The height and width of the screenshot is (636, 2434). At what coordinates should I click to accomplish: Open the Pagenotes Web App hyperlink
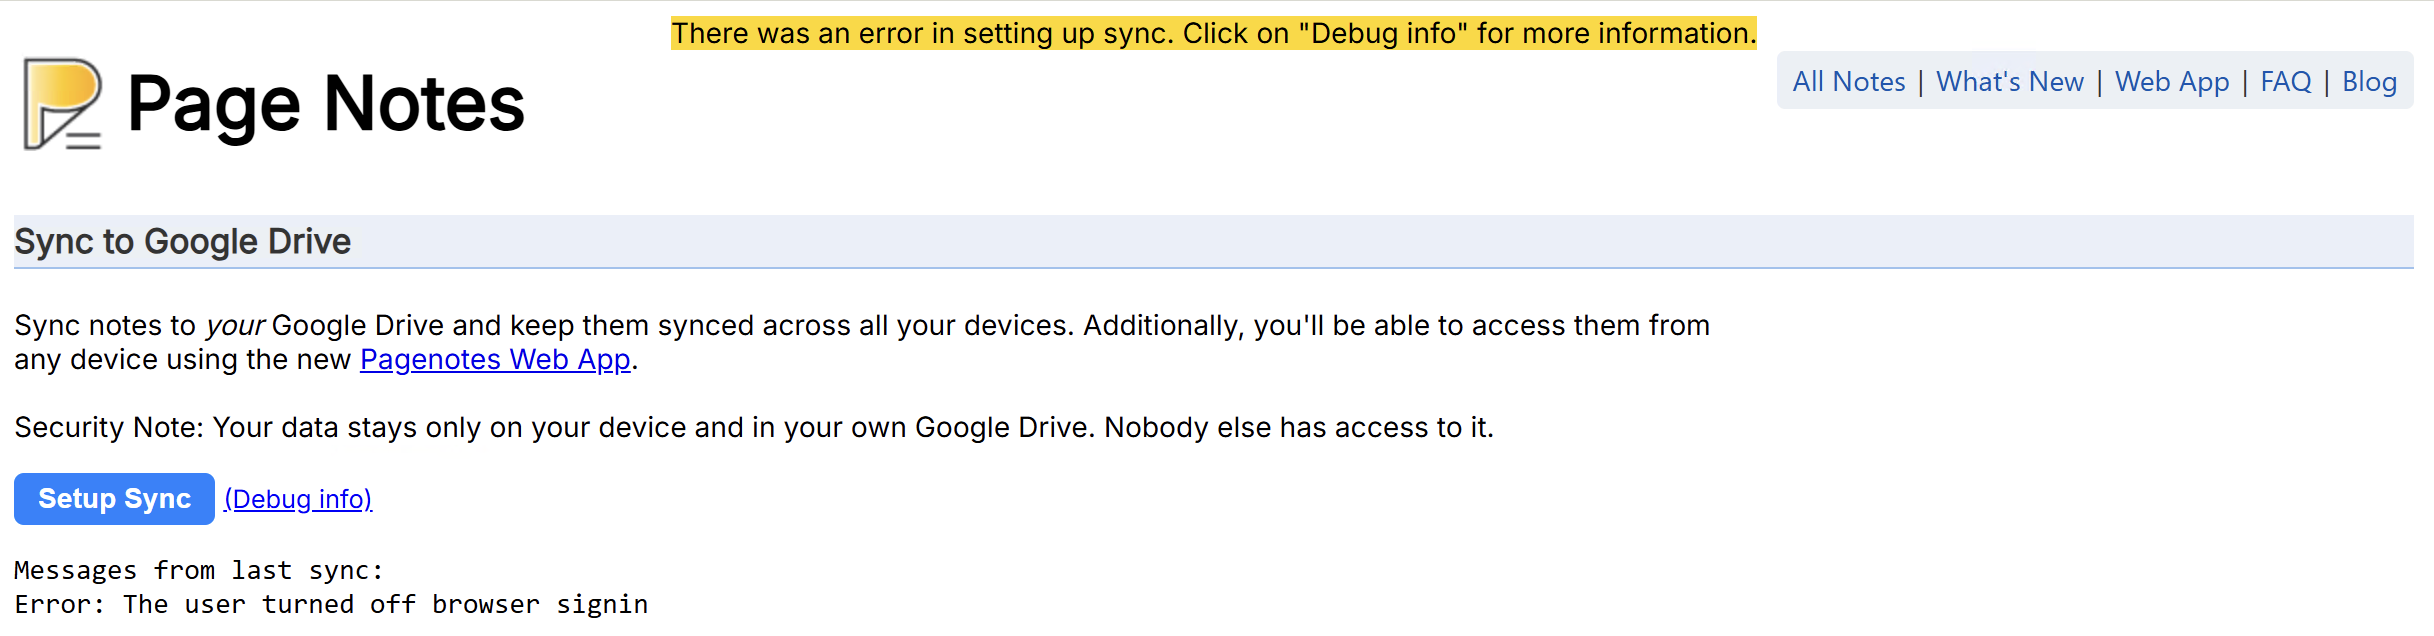[x=493, y=359]
